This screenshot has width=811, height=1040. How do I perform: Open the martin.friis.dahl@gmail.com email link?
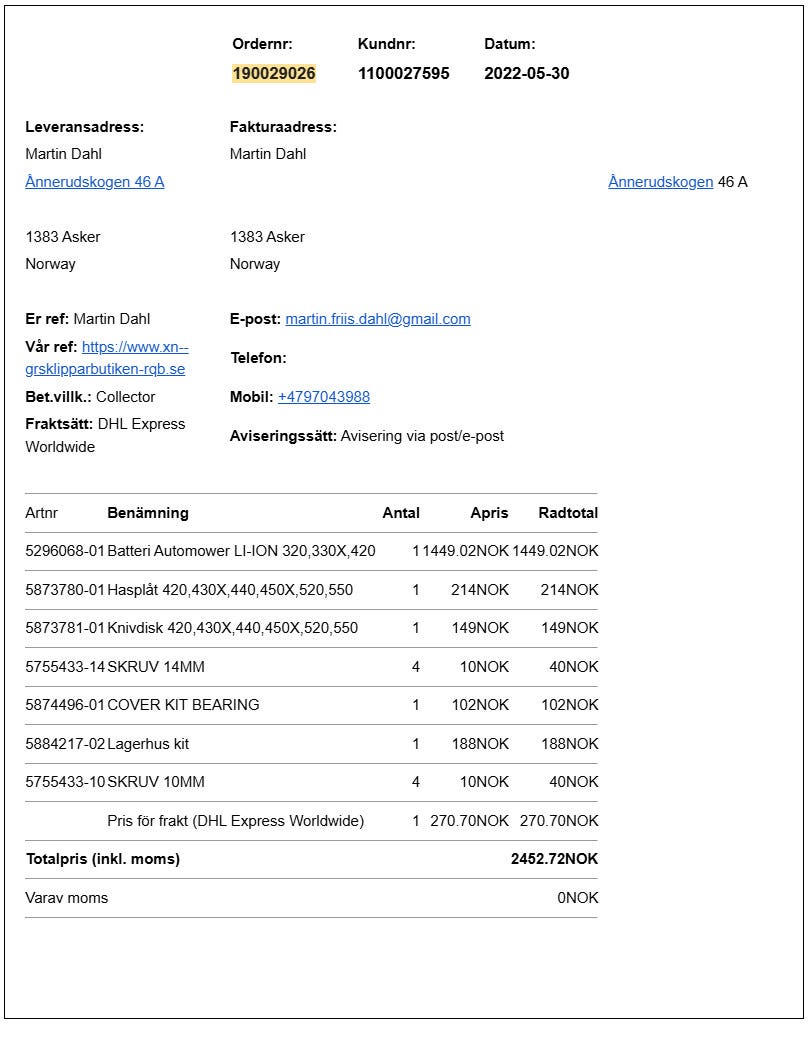tap(378, 319)
